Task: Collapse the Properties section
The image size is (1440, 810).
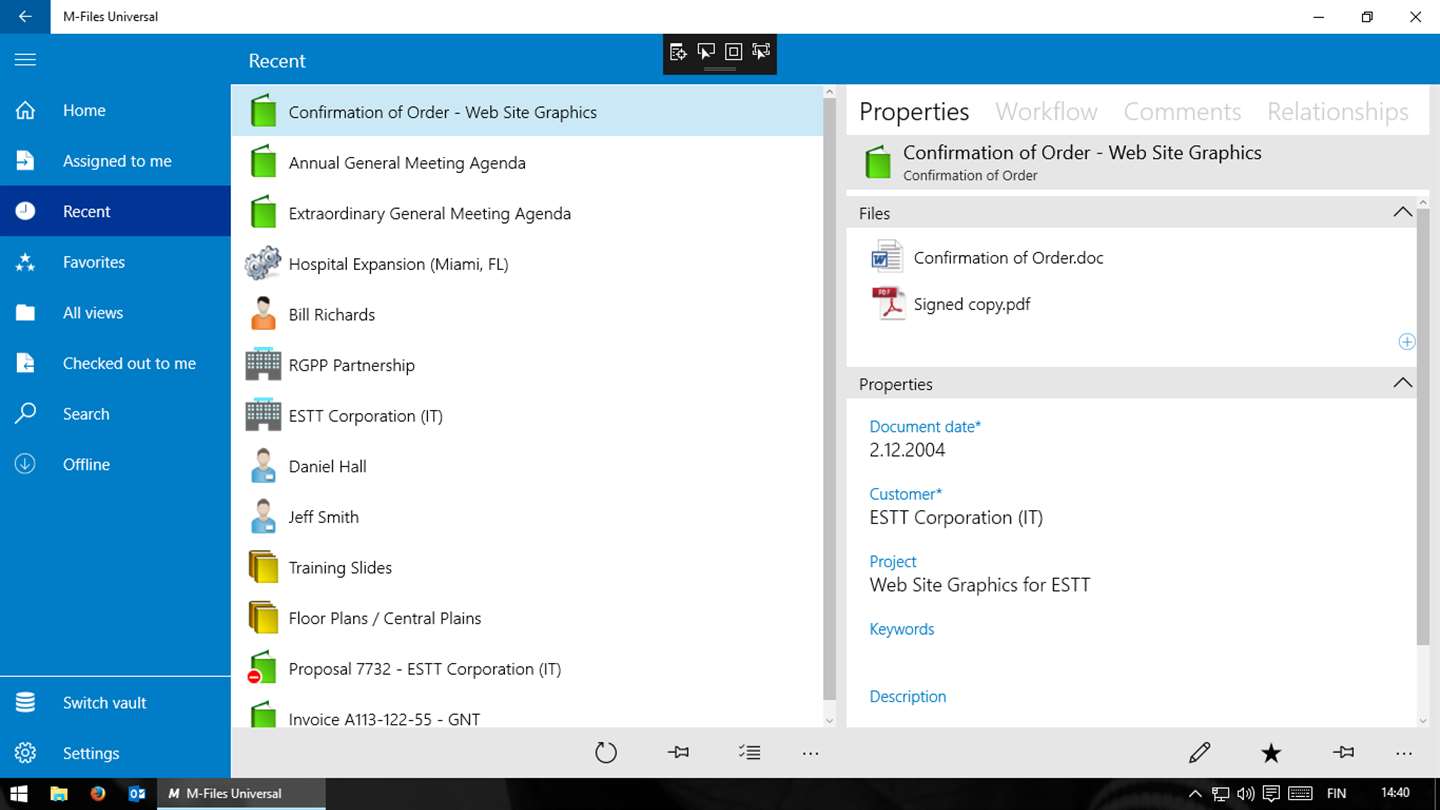Action: tap(1402, 383)
